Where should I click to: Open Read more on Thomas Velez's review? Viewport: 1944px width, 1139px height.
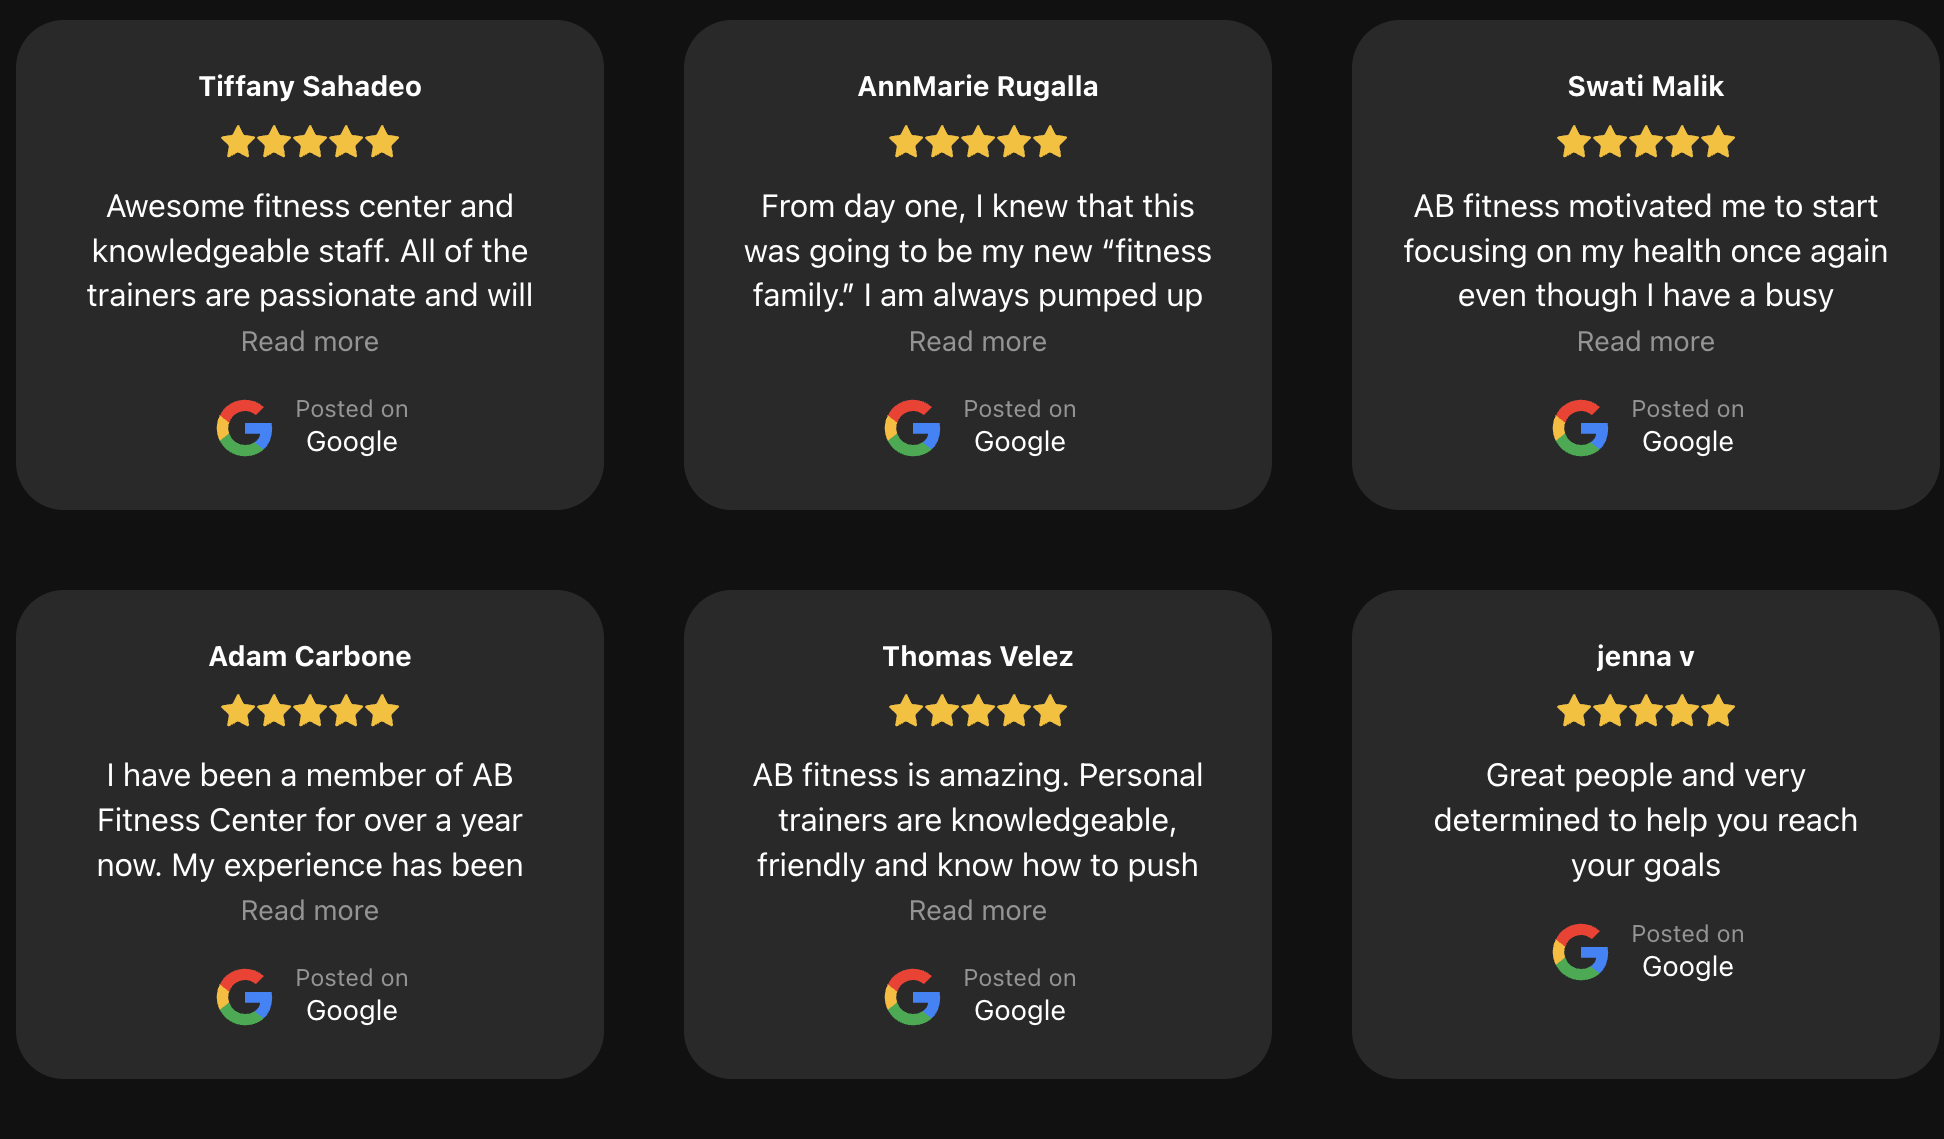[x=978, y=911]
